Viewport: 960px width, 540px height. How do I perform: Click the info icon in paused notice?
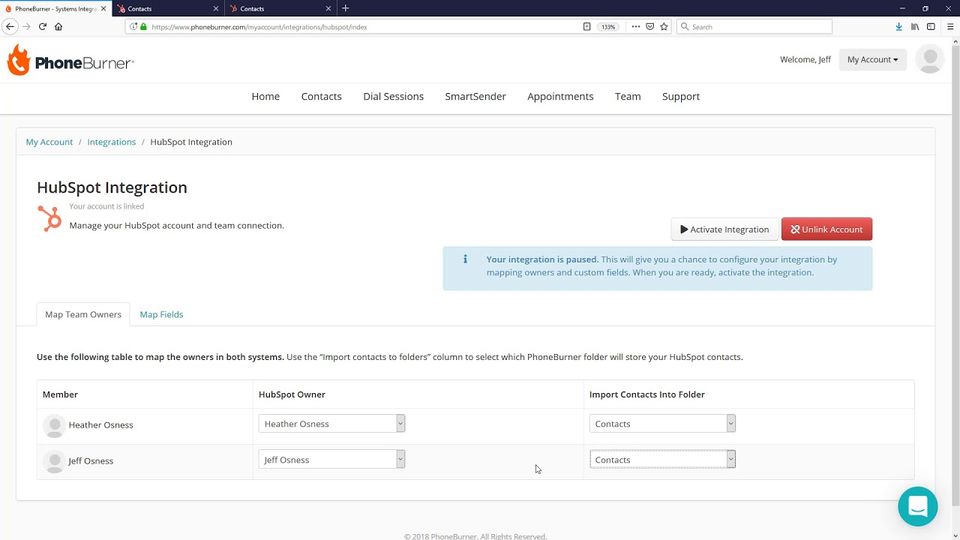pyautogui.click(x=465, y=259)
